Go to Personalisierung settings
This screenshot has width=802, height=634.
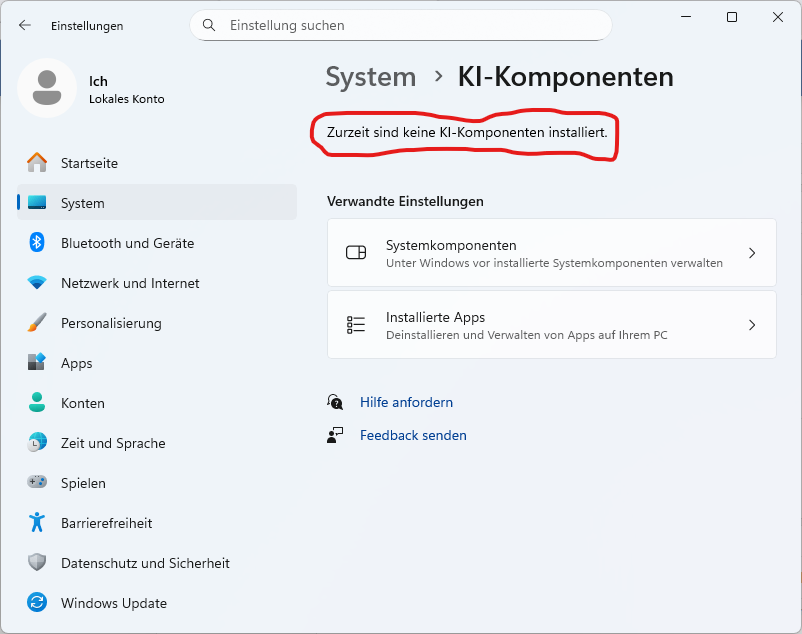pos(157,322)
